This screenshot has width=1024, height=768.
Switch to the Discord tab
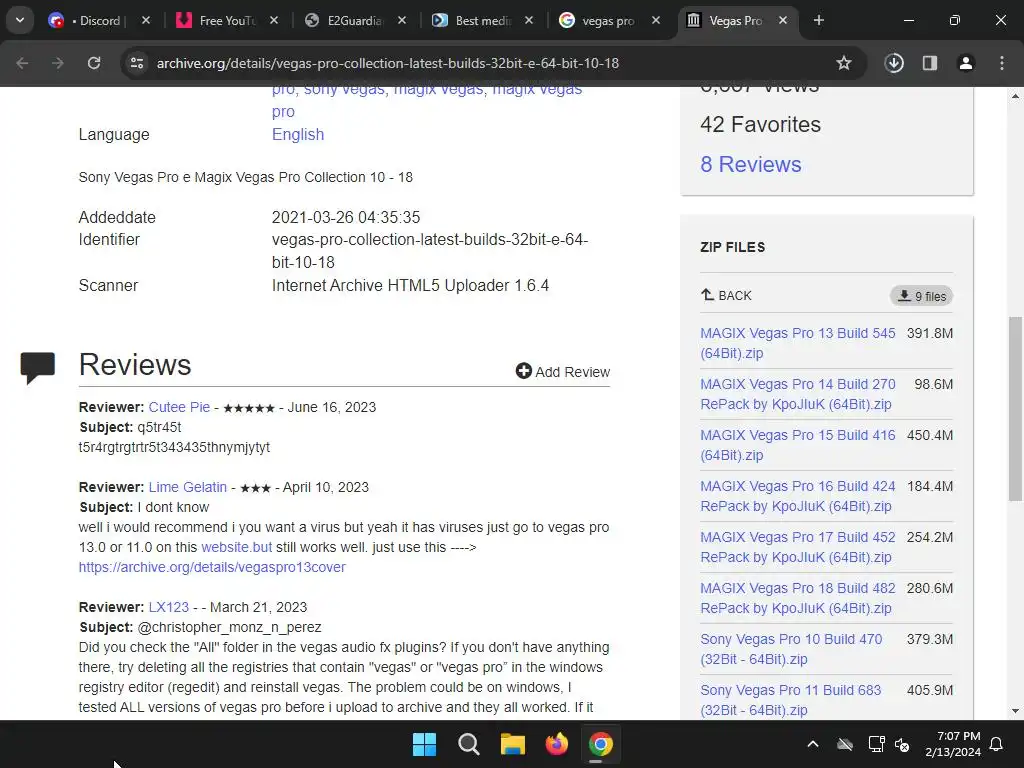(85, 21)
